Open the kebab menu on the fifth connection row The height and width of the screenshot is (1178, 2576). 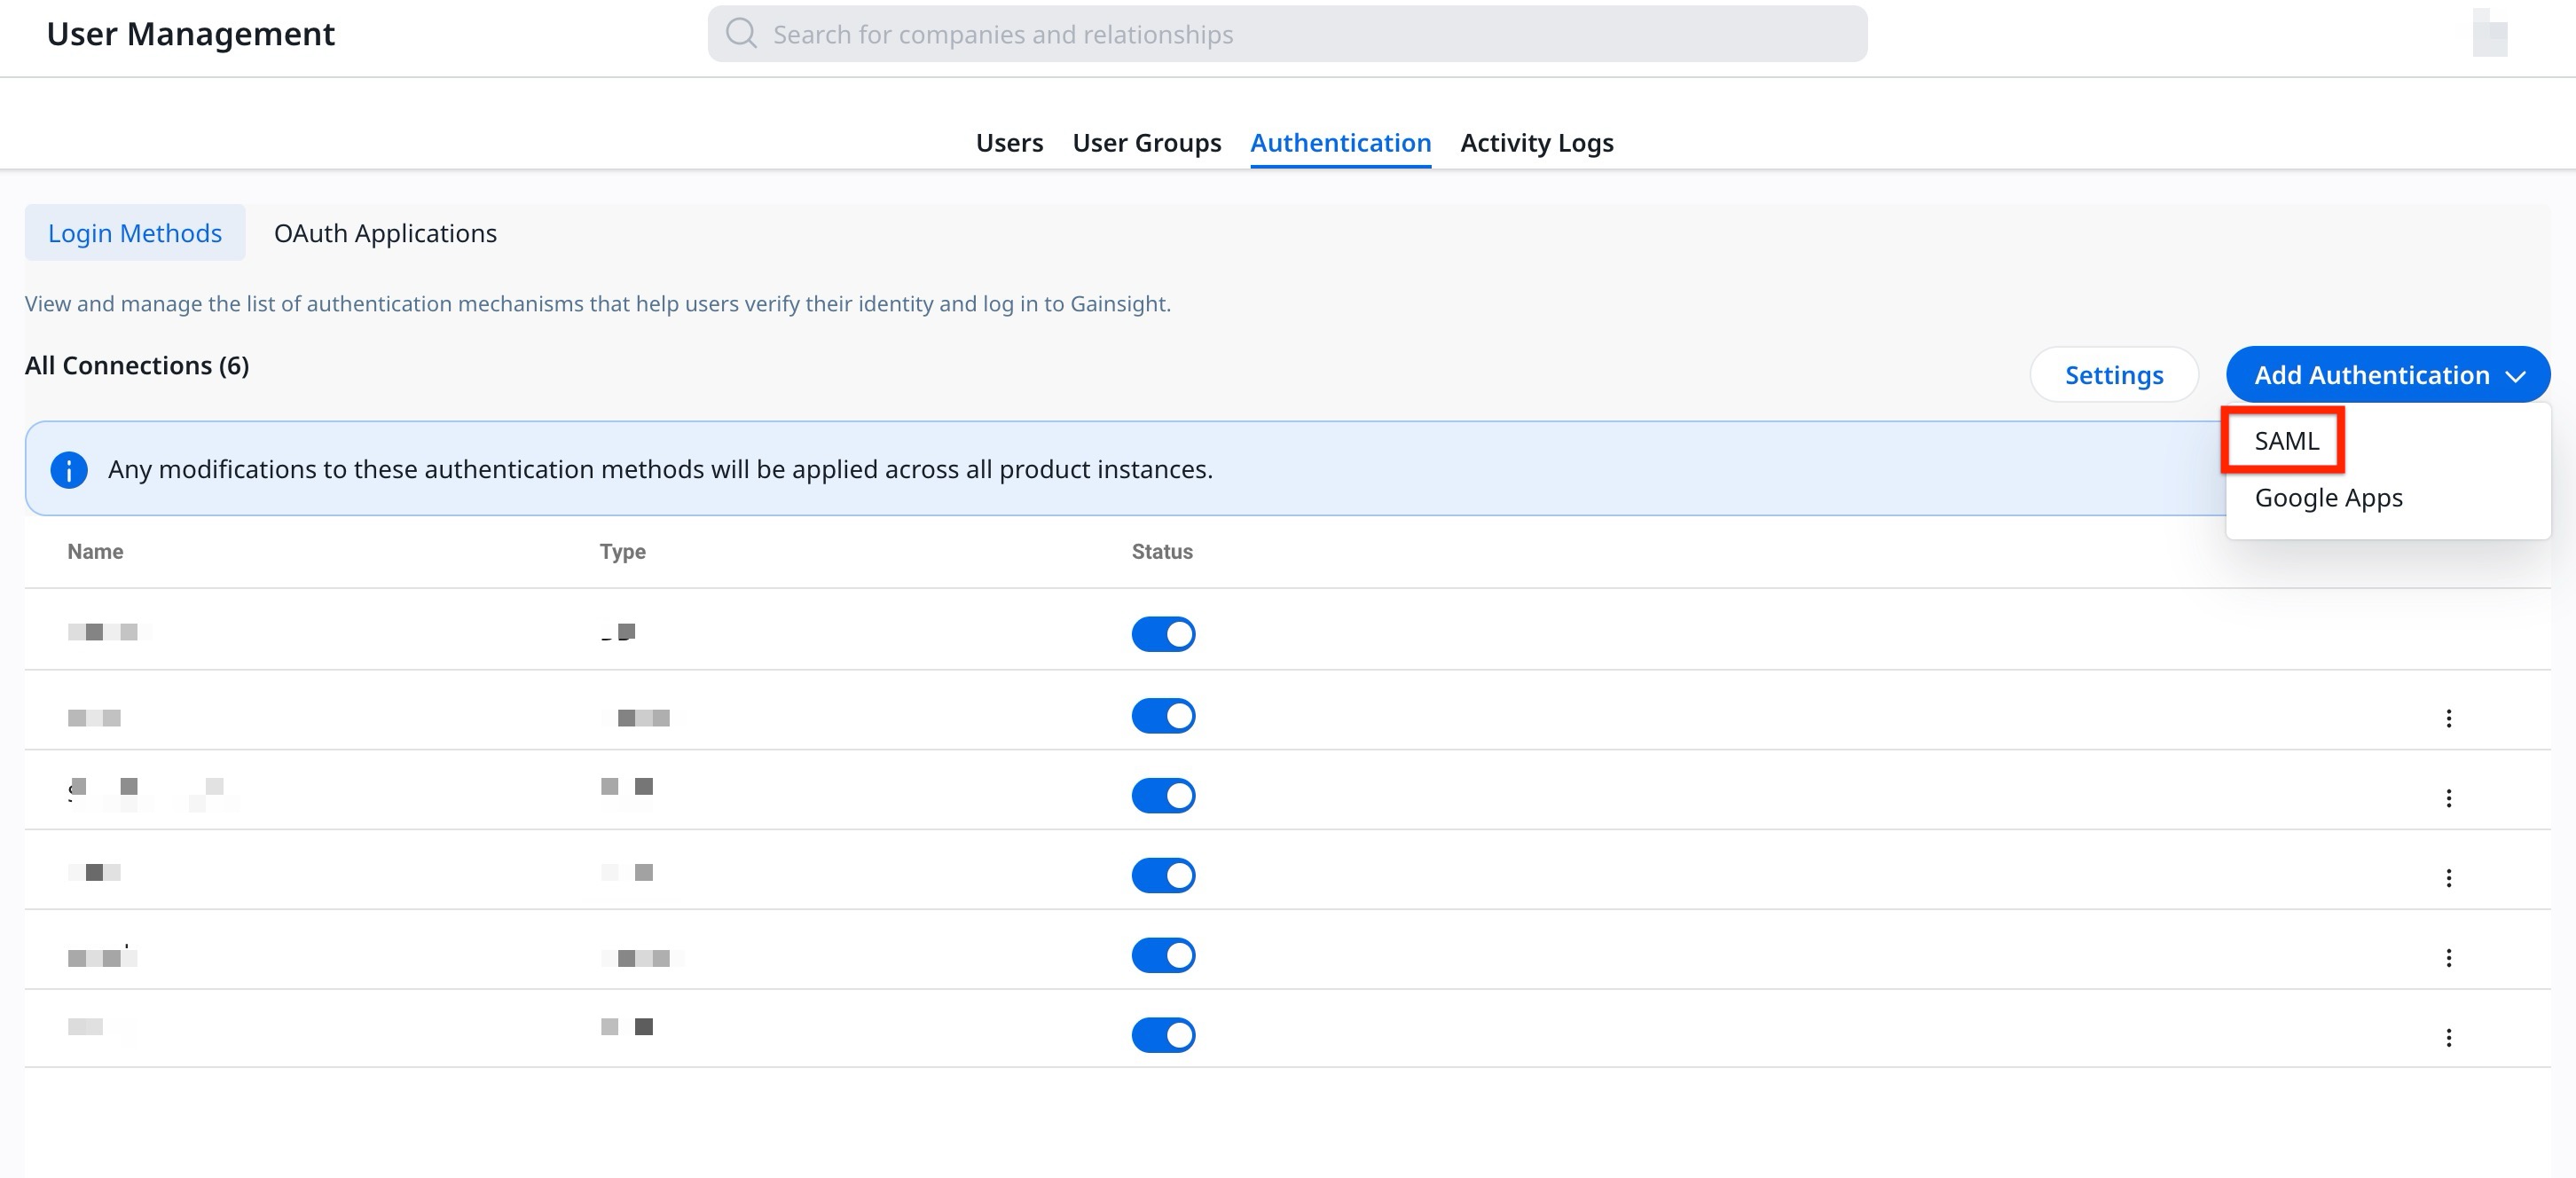pos(2449,957)
